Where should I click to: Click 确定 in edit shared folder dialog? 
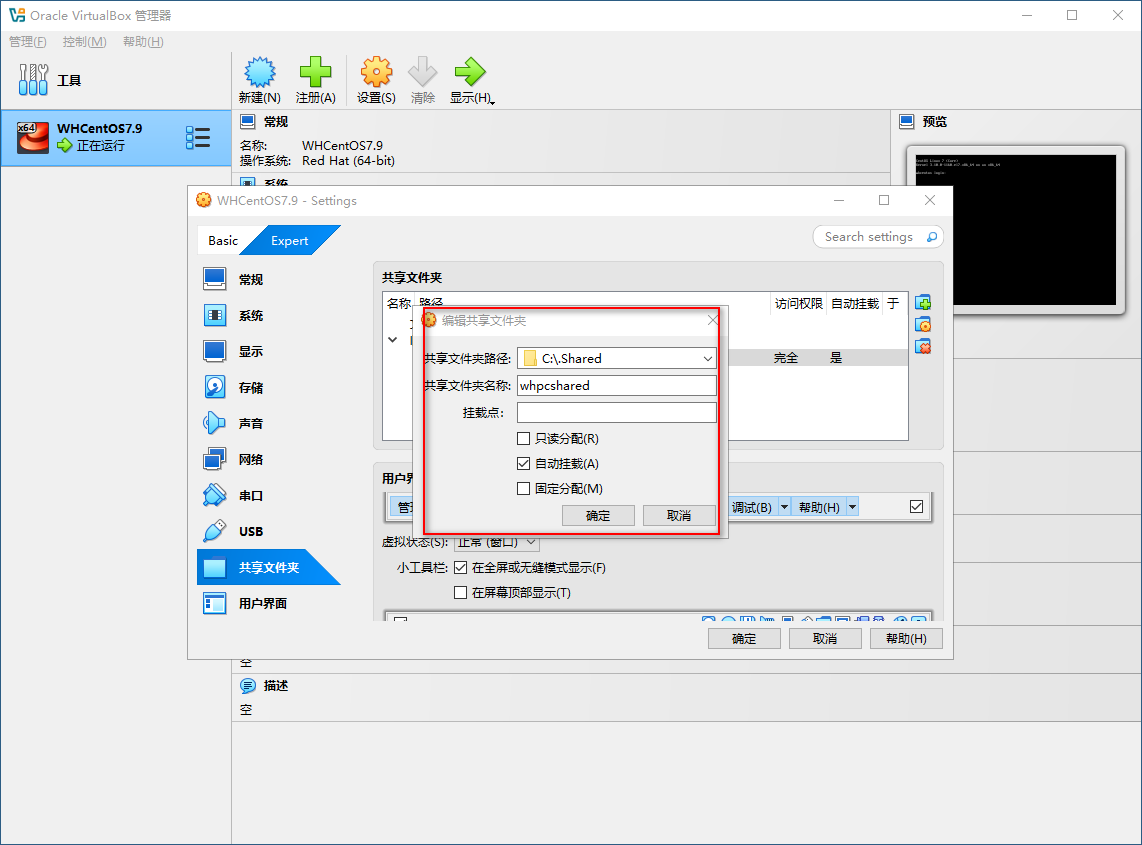point(598,516)
